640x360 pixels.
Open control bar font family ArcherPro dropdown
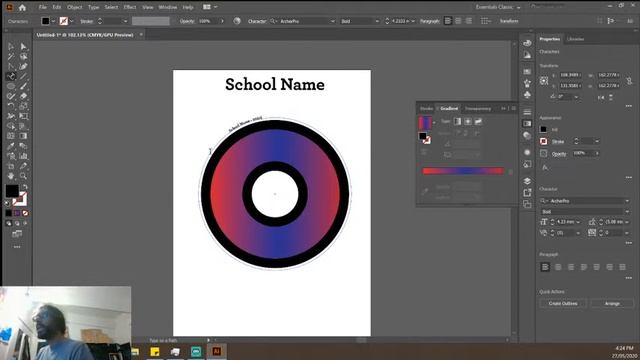(x=332, y=21)
